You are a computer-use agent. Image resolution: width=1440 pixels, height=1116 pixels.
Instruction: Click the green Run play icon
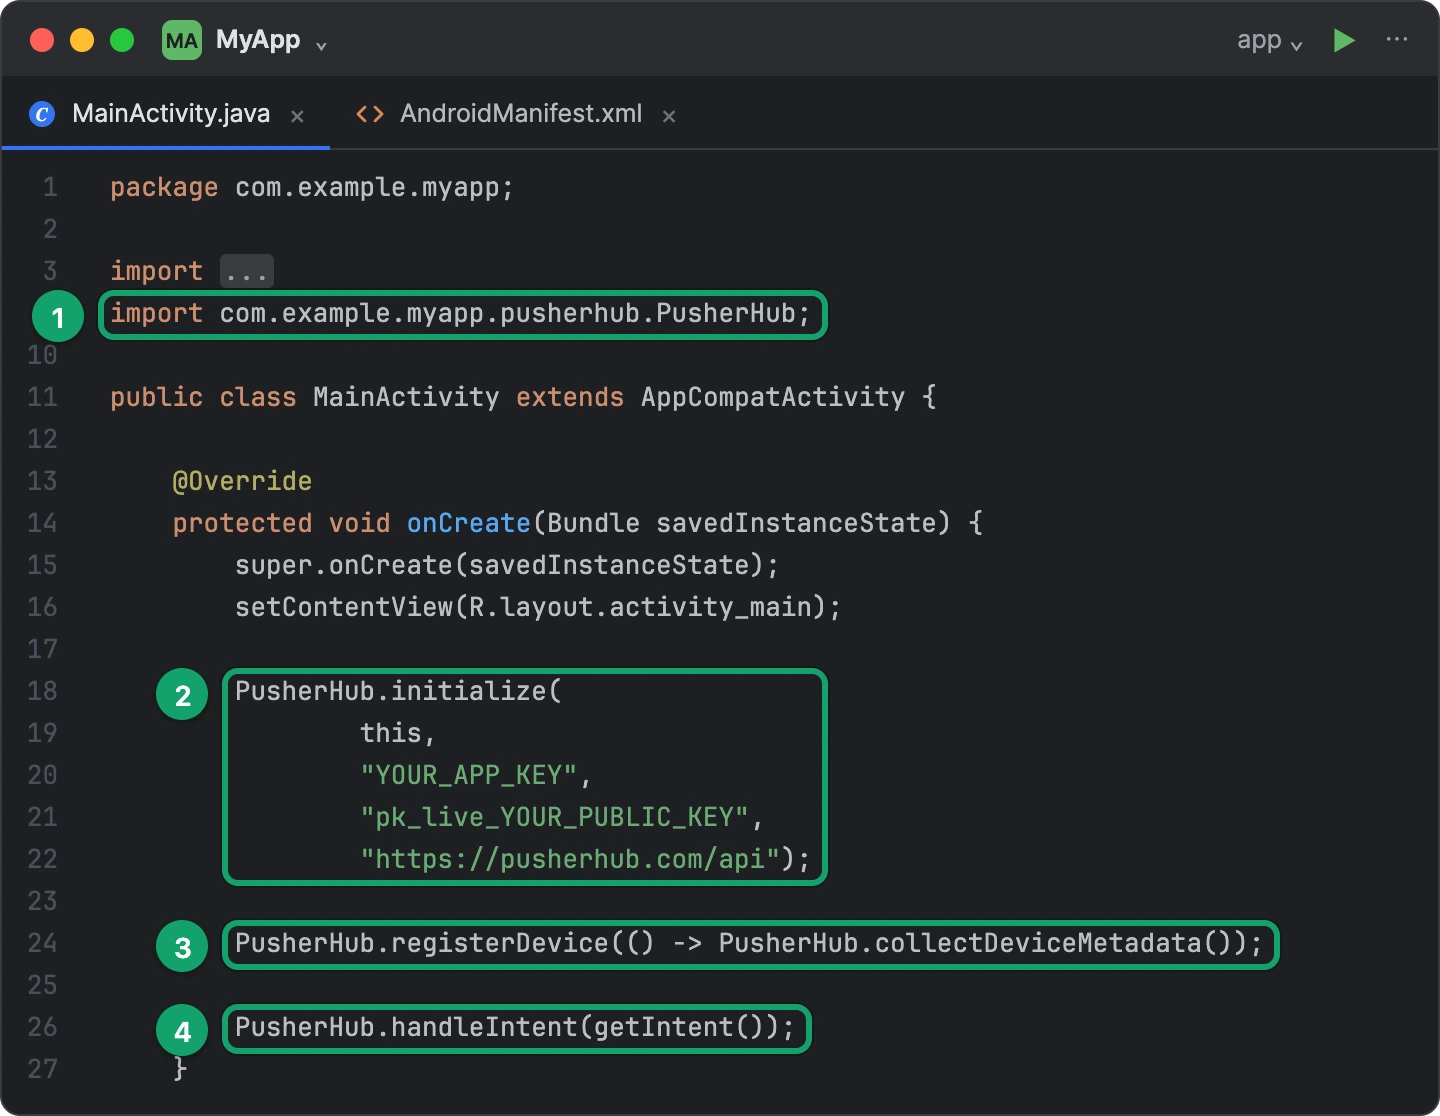[x=1344, y=40]
